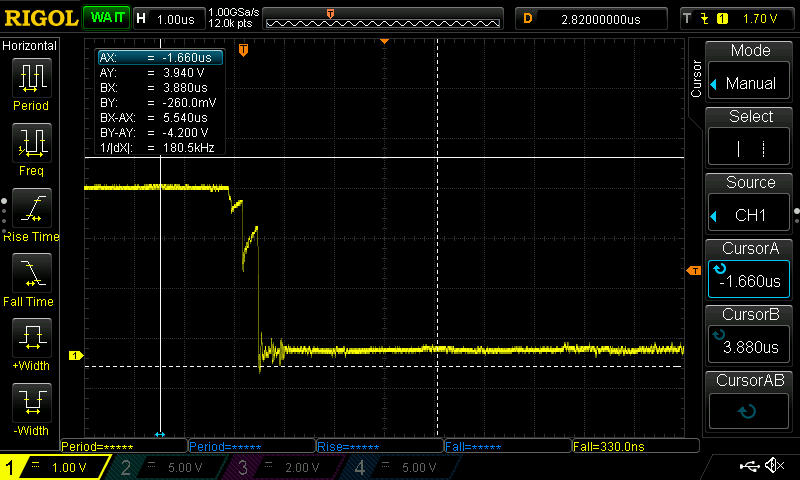Open the cursor Mode Manual menu
The width and height of the screenshot is (800, 480).
point(750,72)
